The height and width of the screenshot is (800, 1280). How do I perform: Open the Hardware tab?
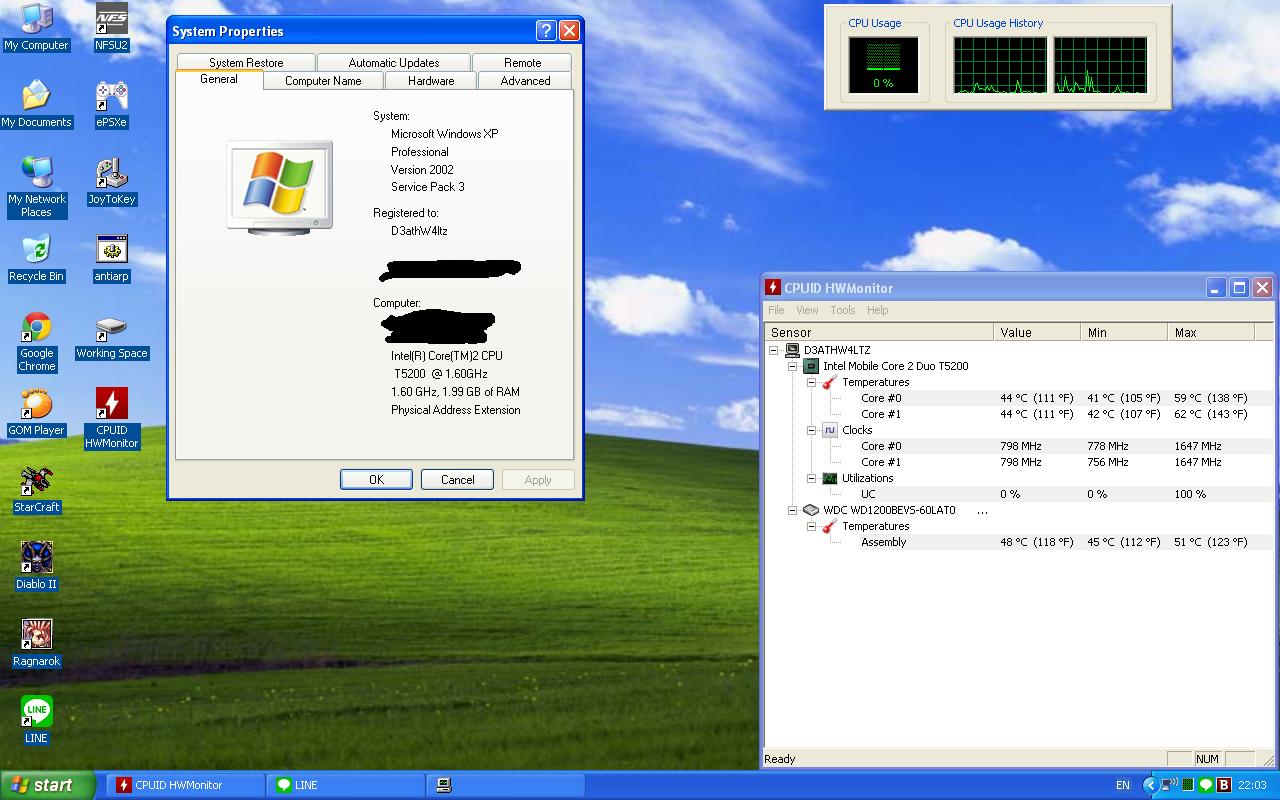click(x=431, y=81)
